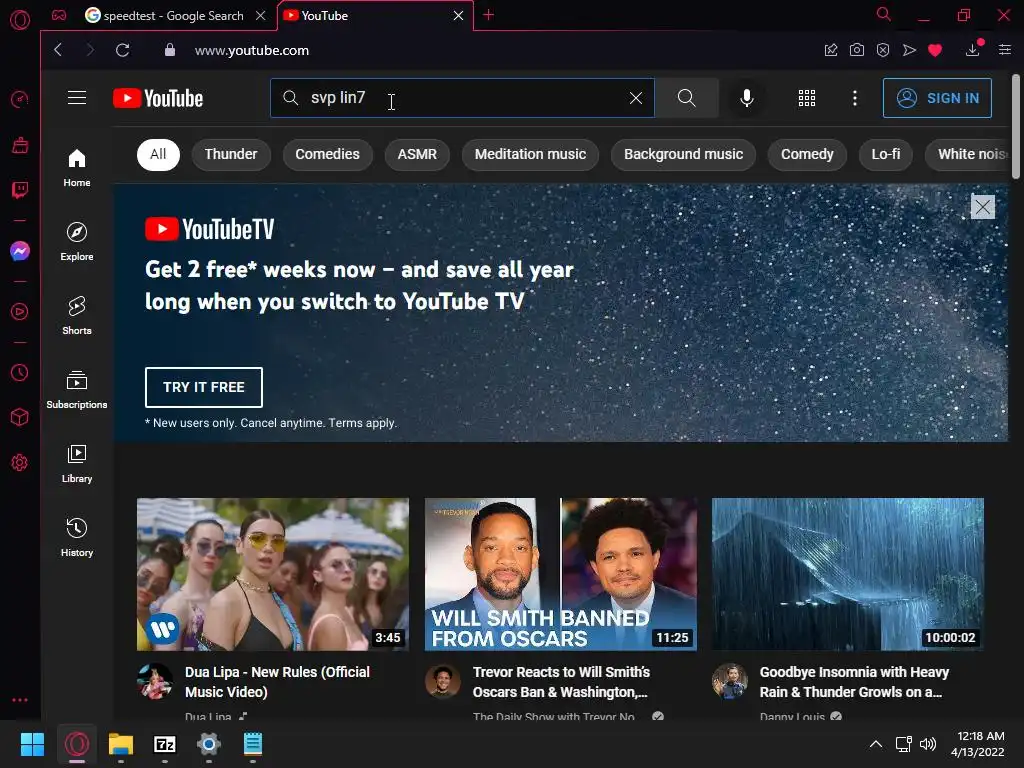
Task: Open Shorts in YouTube sidebar
Action: [x=77, y=315]
